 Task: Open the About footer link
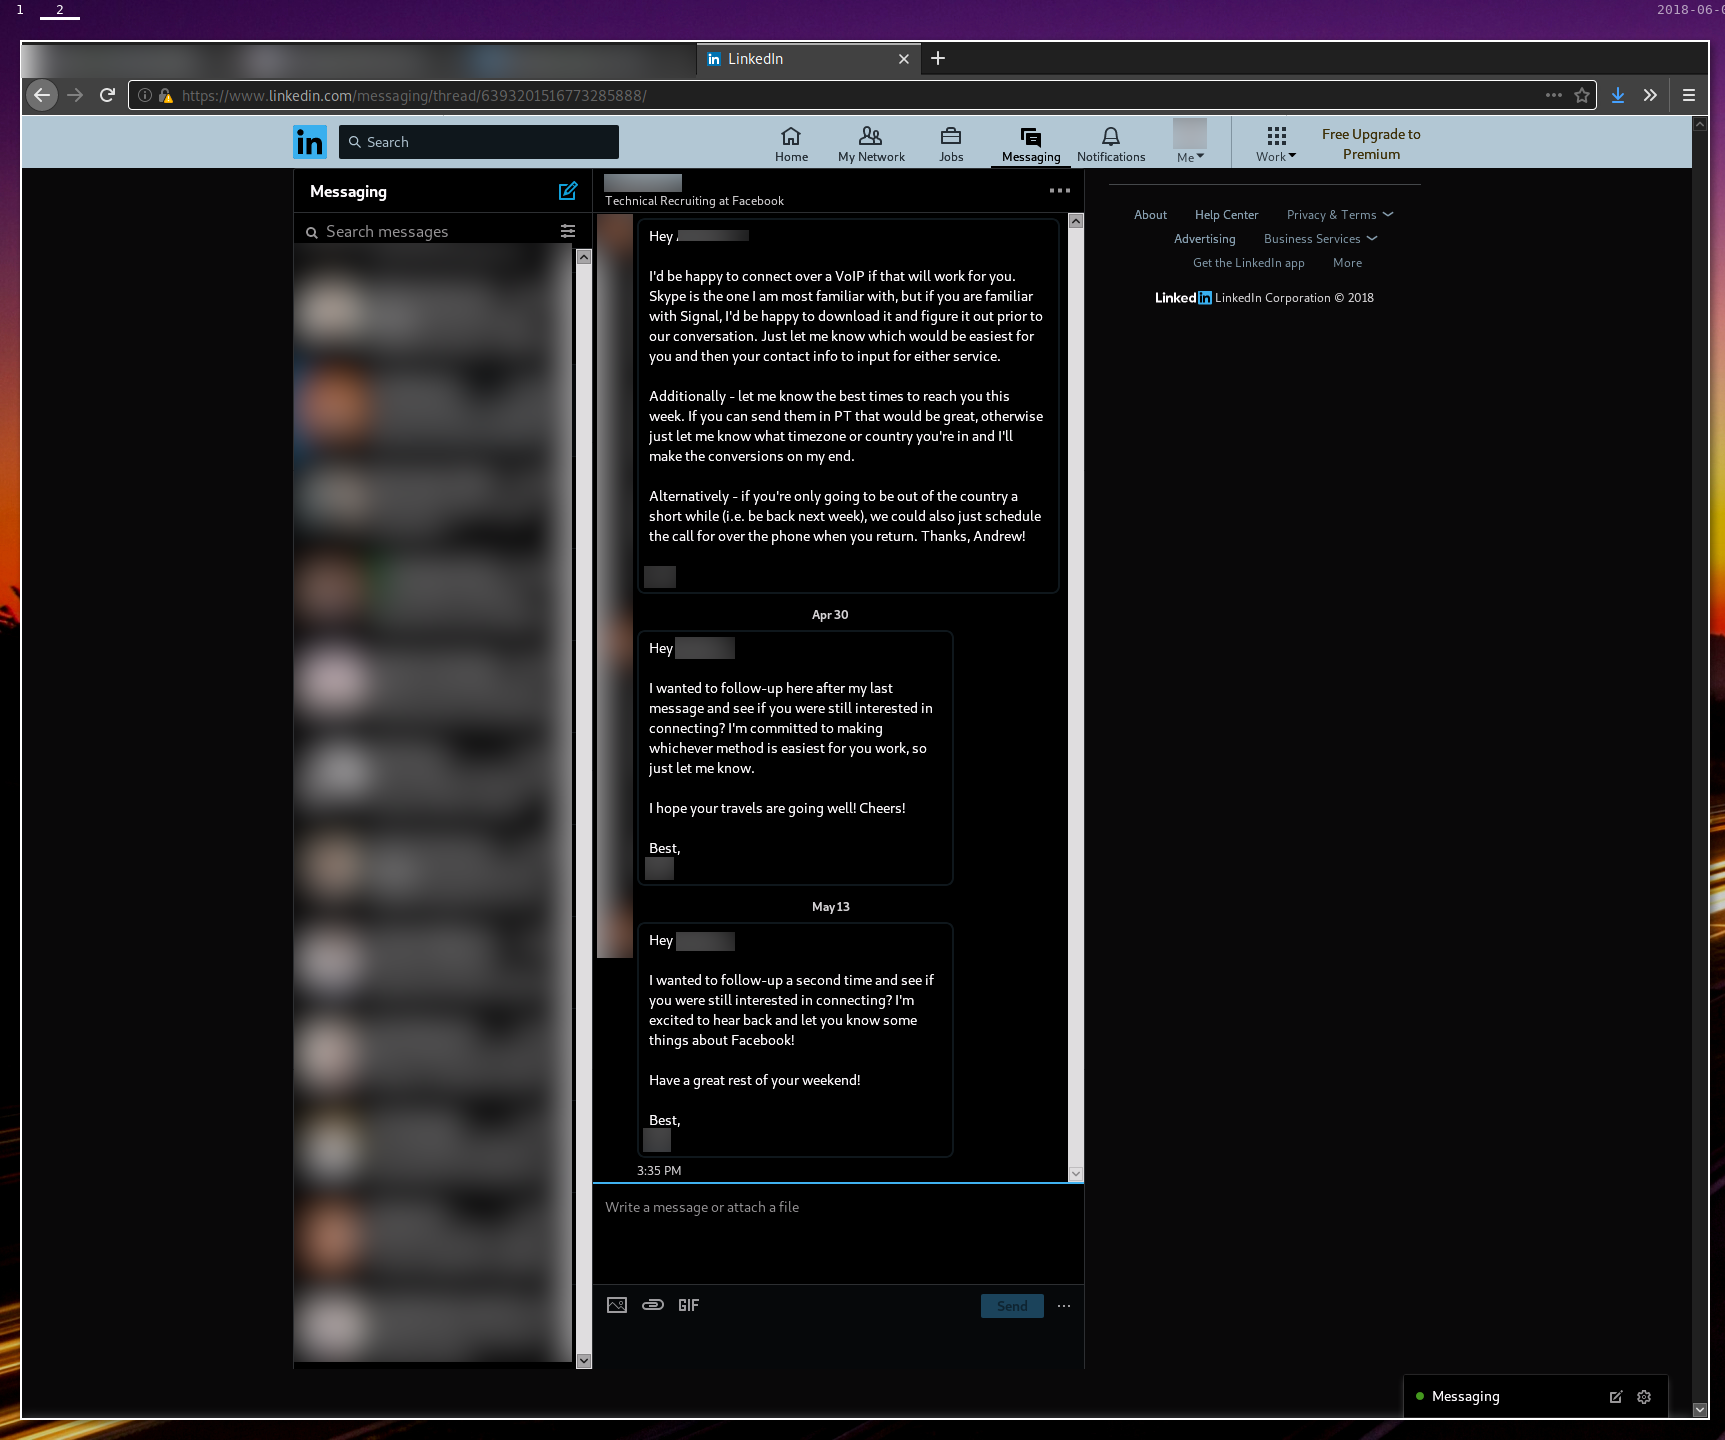pos(1150,215)
